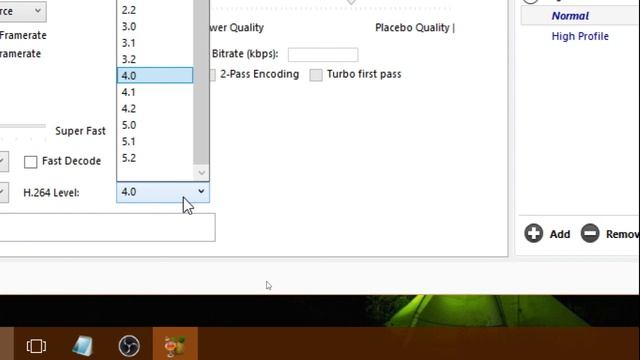Open OBS Studio from the taskbar

pyautogui.click(x=129, y=346)
